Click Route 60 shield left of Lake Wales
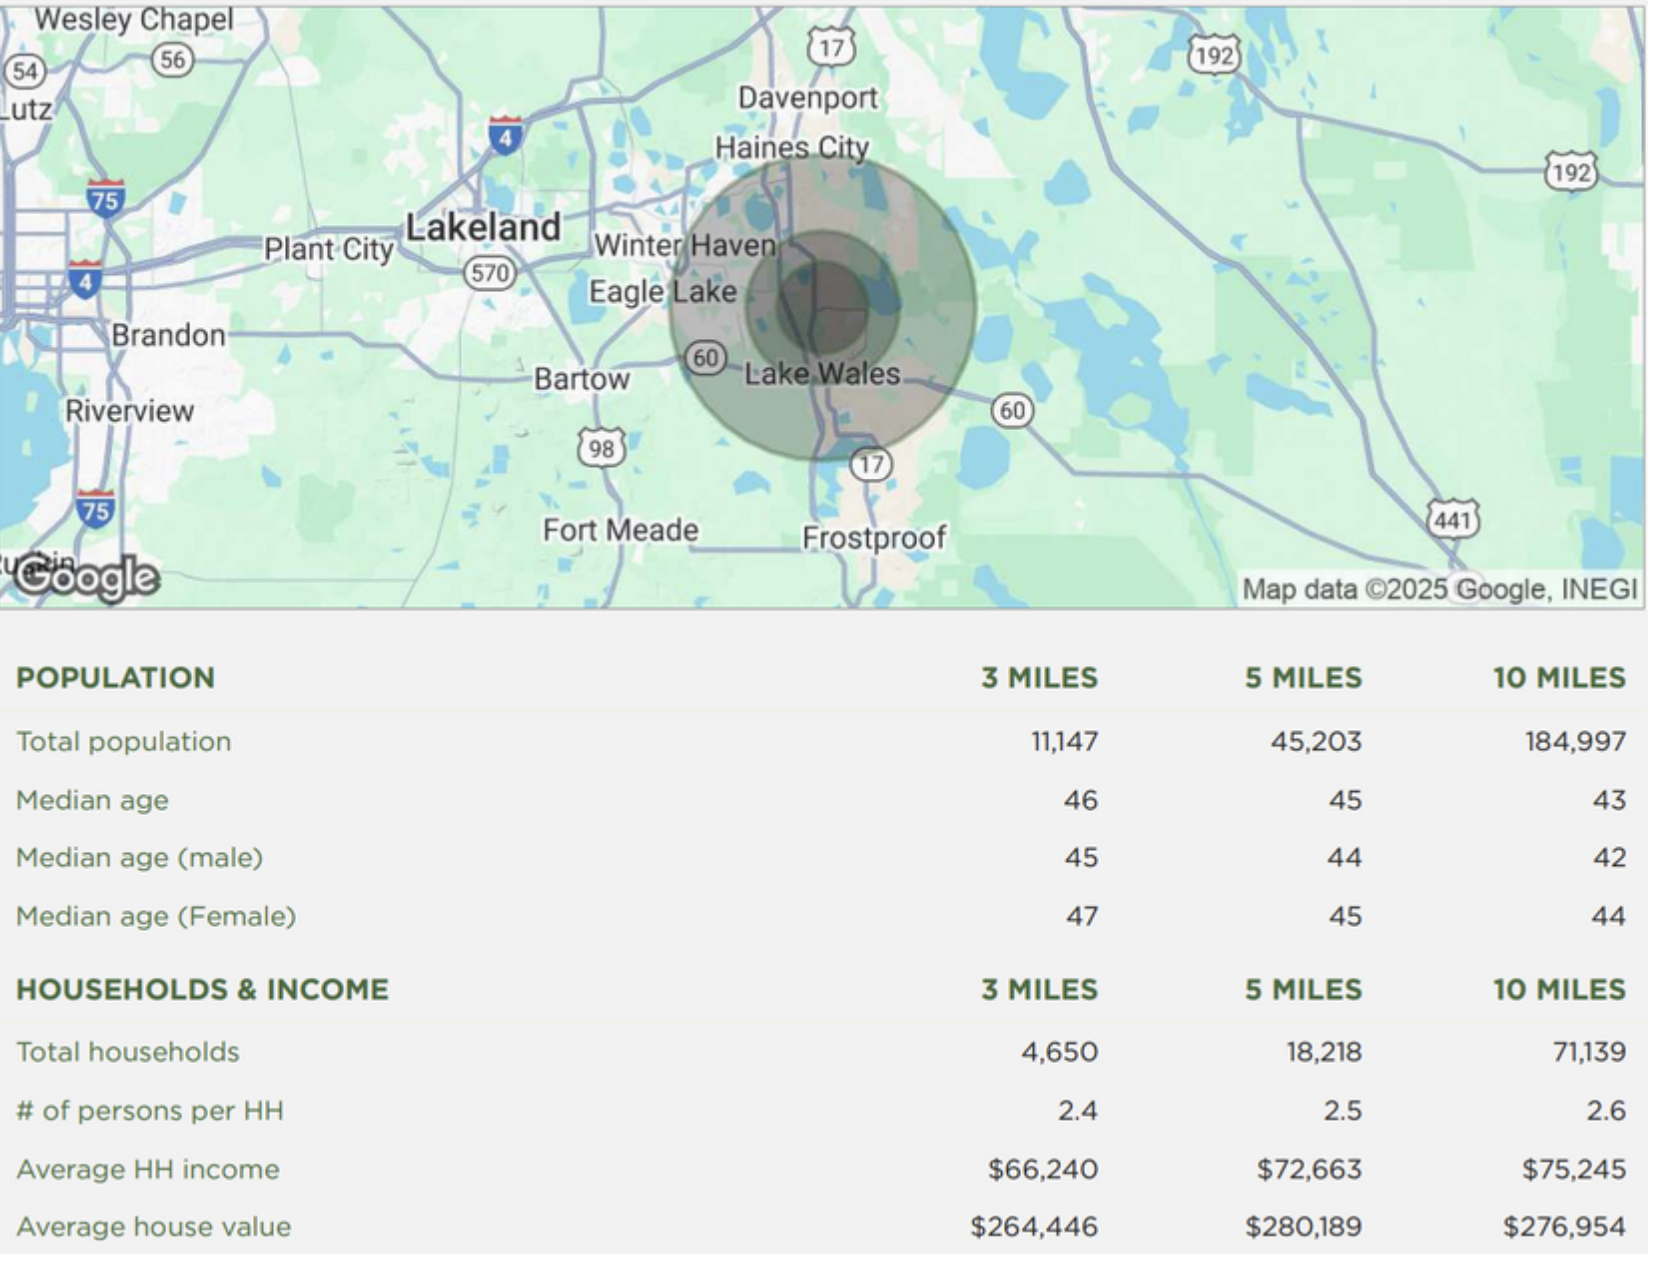This screenshot has height=1264, width=1656. click(x=706, y=358)
